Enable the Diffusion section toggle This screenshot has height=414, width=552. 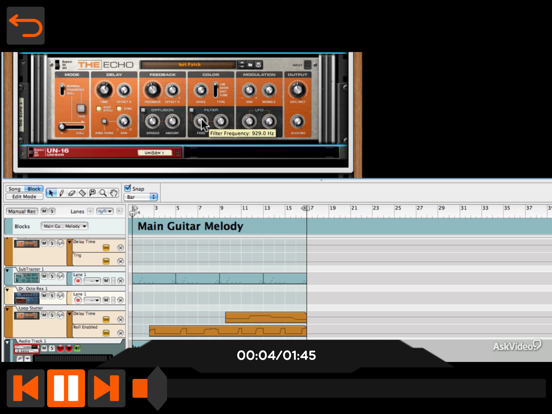pos(143,110)
